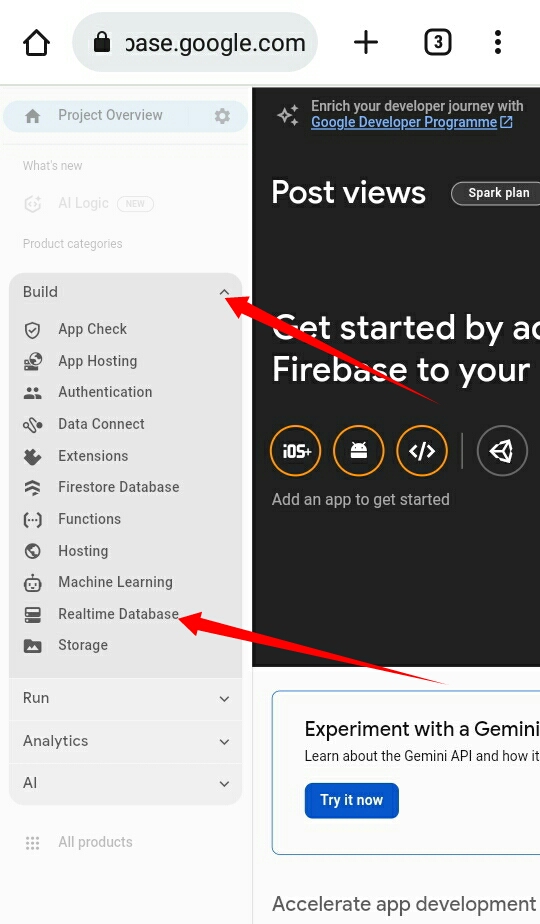Expand the Analytics category

(x=126, y=741)
